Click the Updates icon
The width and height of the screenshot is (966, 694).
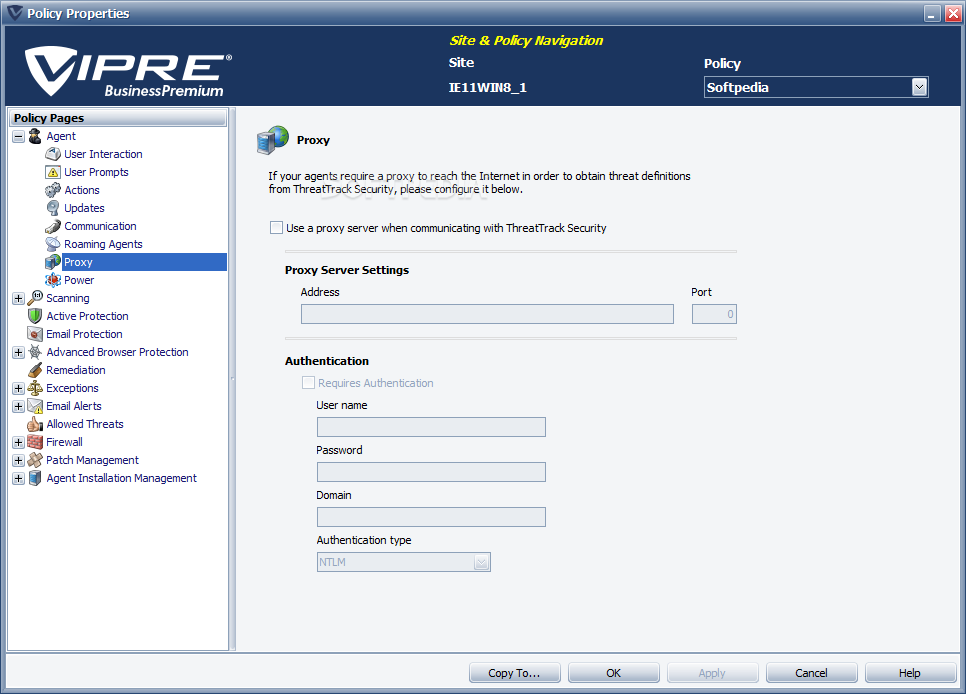click(x=53, y=208)
